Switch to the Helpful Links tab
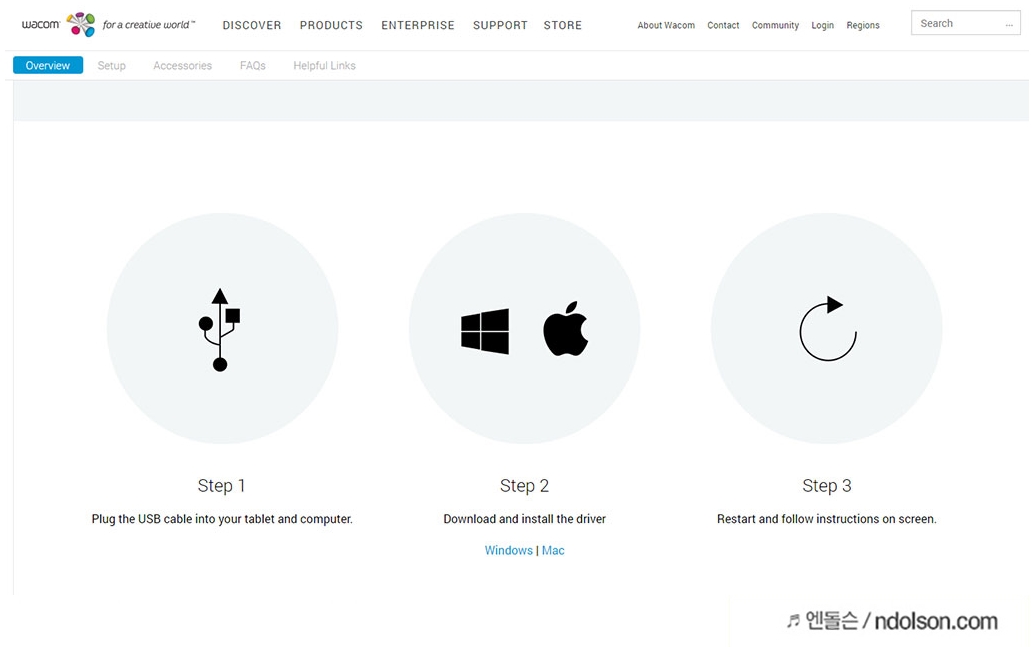This screenshot has height=647, width=1034. (x=324, y=65)
